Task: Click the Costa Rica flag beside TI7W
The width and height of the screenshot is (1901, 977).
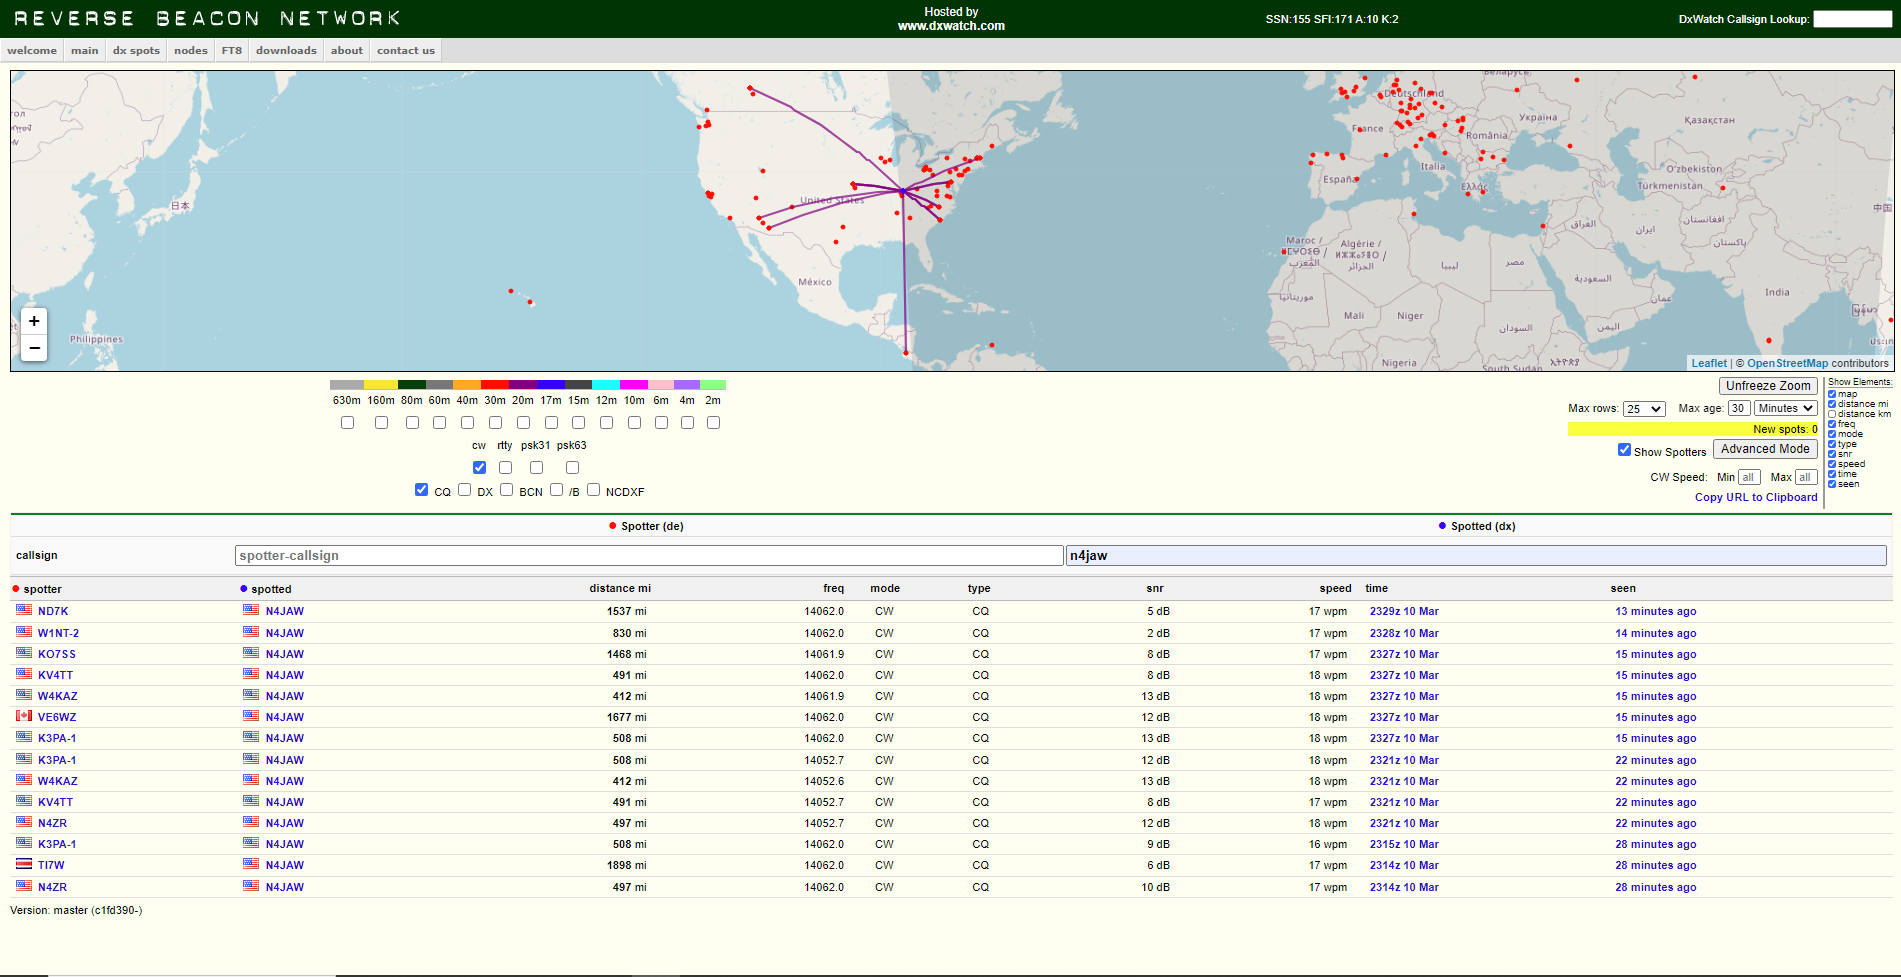Action: (x=24, y=864)
